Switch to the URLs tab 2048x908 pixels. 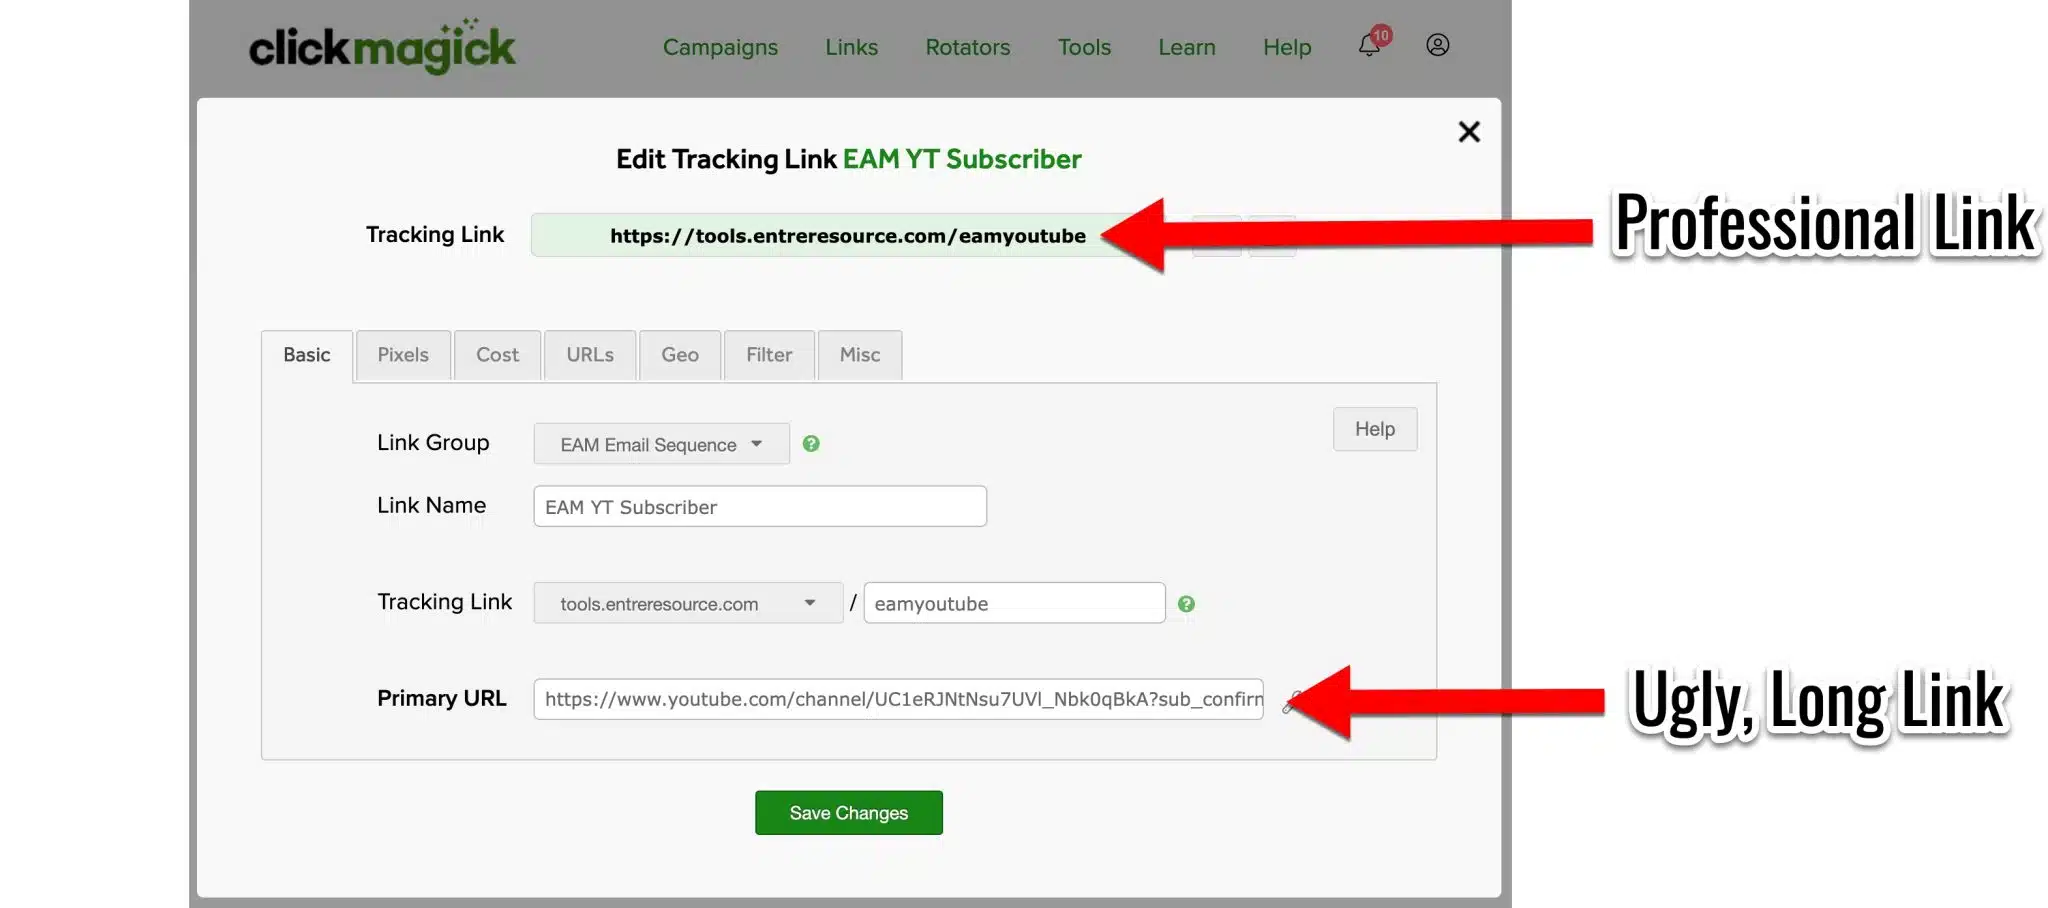click(x=590, y=355)
